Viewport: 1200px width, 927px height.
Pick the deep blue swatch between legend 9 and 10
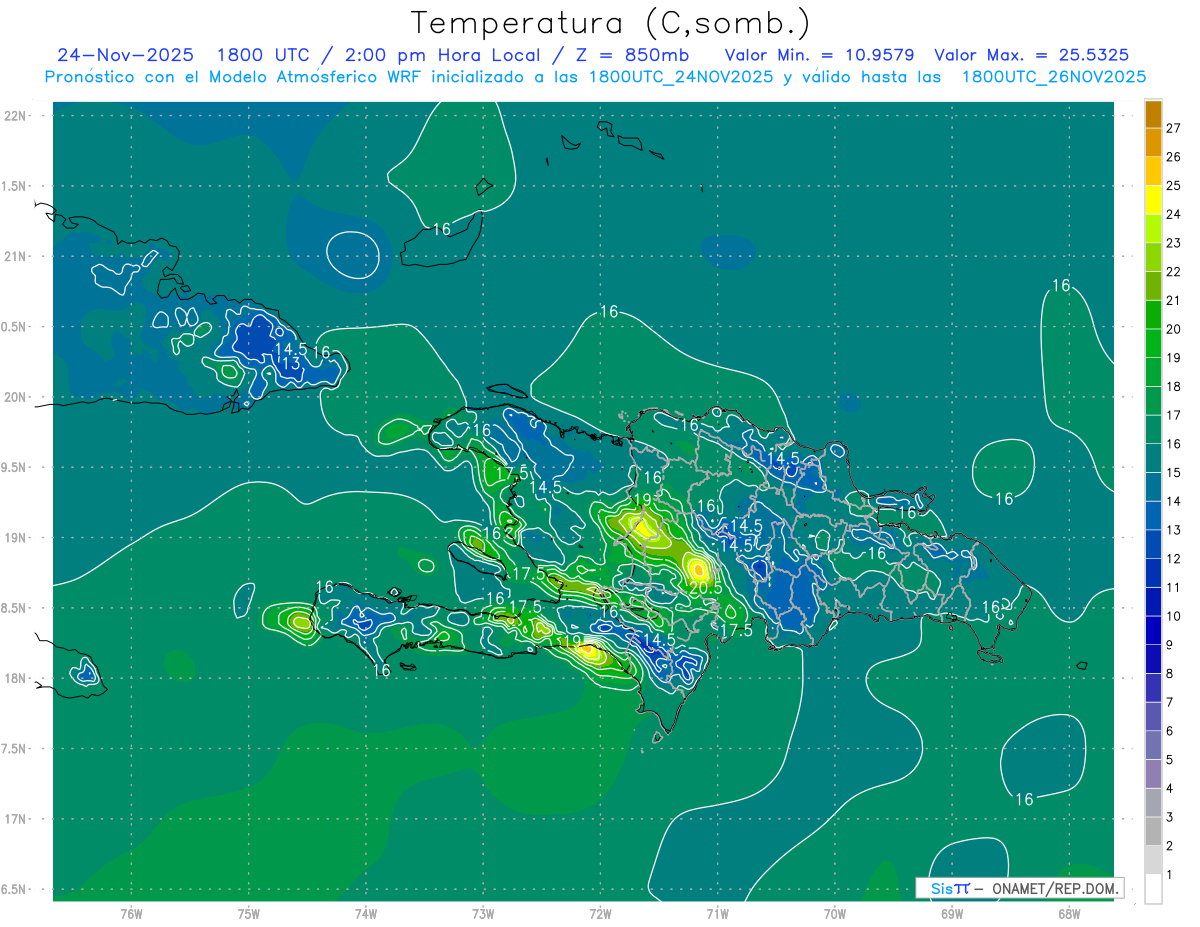click(1153, 630)
